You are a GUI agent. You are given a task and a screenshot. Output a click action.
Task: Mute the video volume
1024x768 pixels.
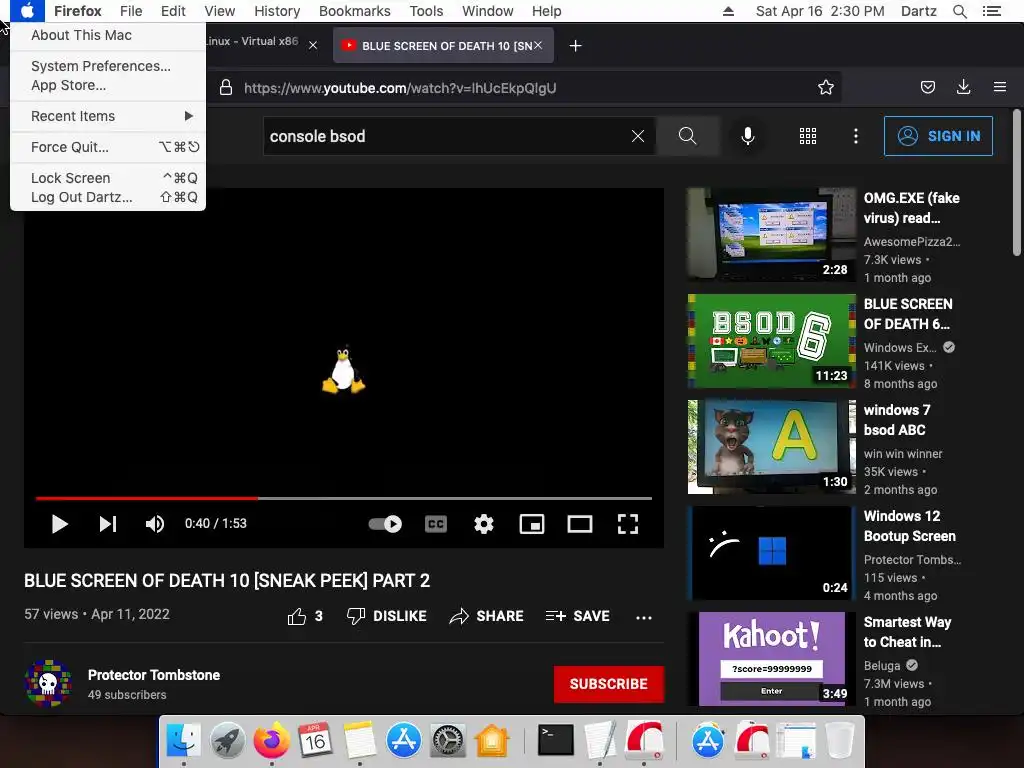155,524
